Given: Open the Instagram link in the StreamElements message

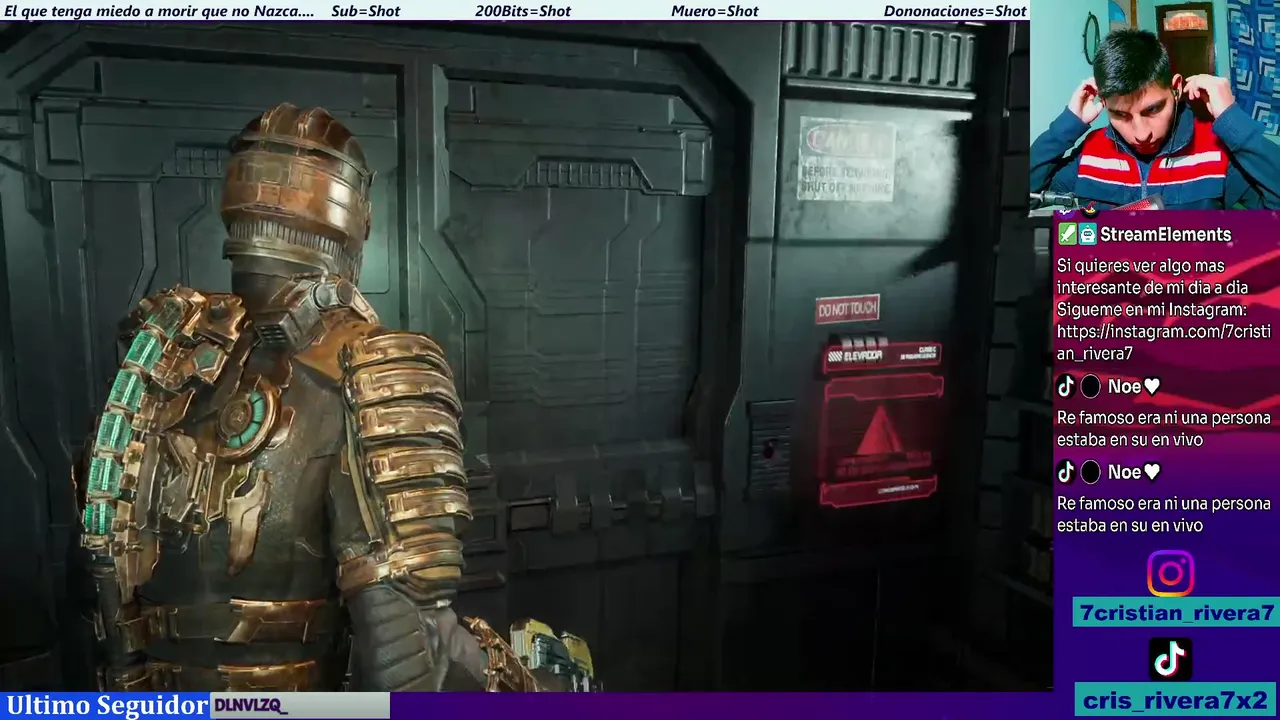Looking at the screenshot, I should [x=1163, y=343].
